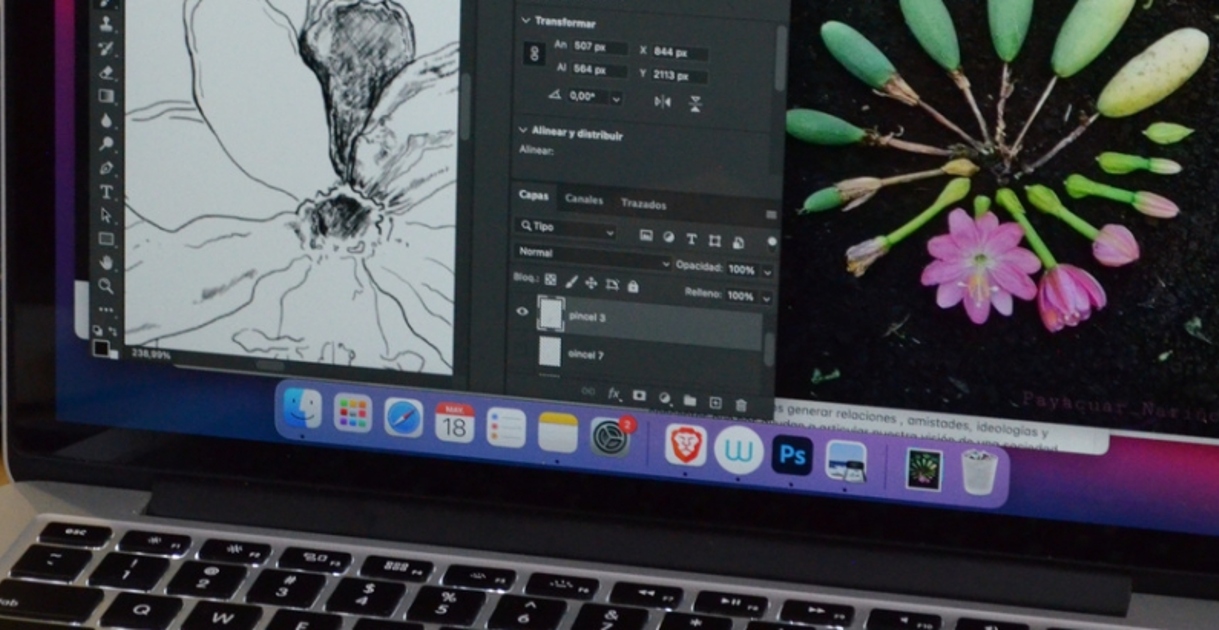This screenshot has height=630, width=1219.
Task: Open the Trazados tab
Action: (x=643, y=204)
